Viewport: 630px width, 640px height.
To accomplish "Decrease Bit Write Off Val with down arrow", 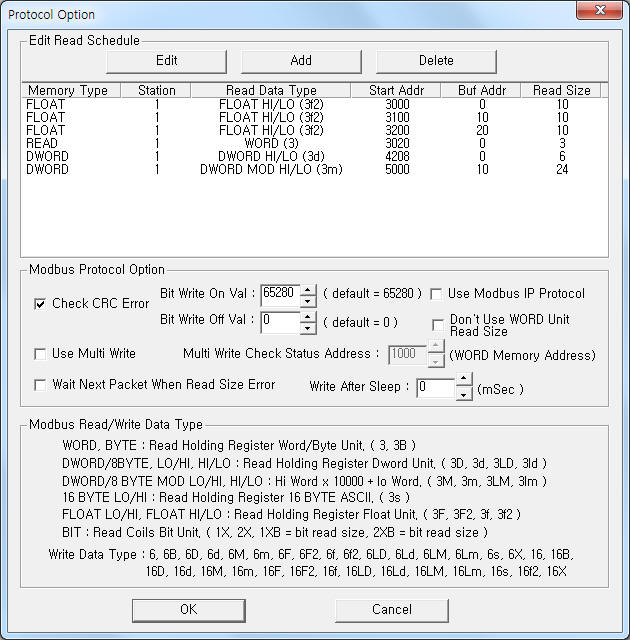I will 308,329.
